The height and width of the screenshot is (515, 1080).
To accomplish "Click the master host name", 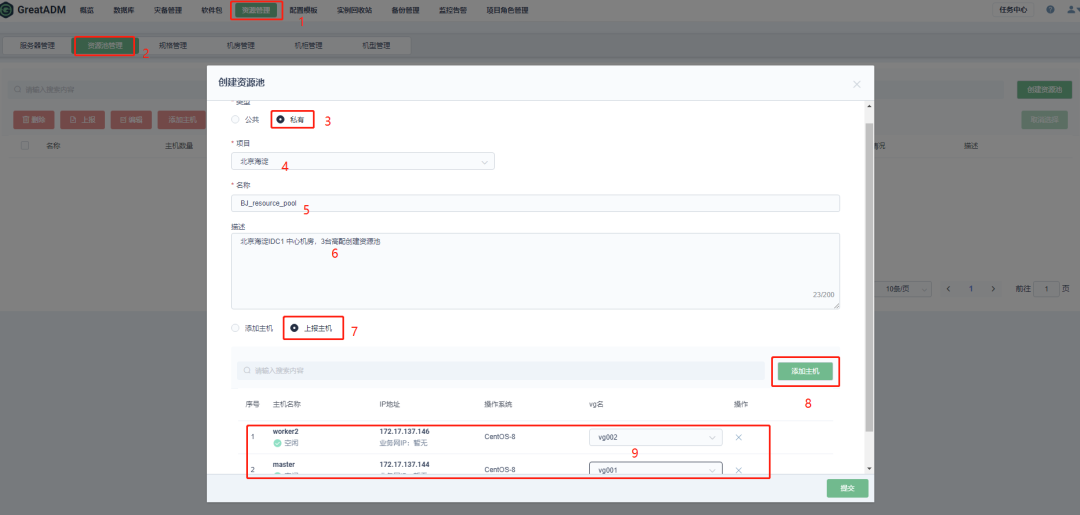I will tap(284, 465).
